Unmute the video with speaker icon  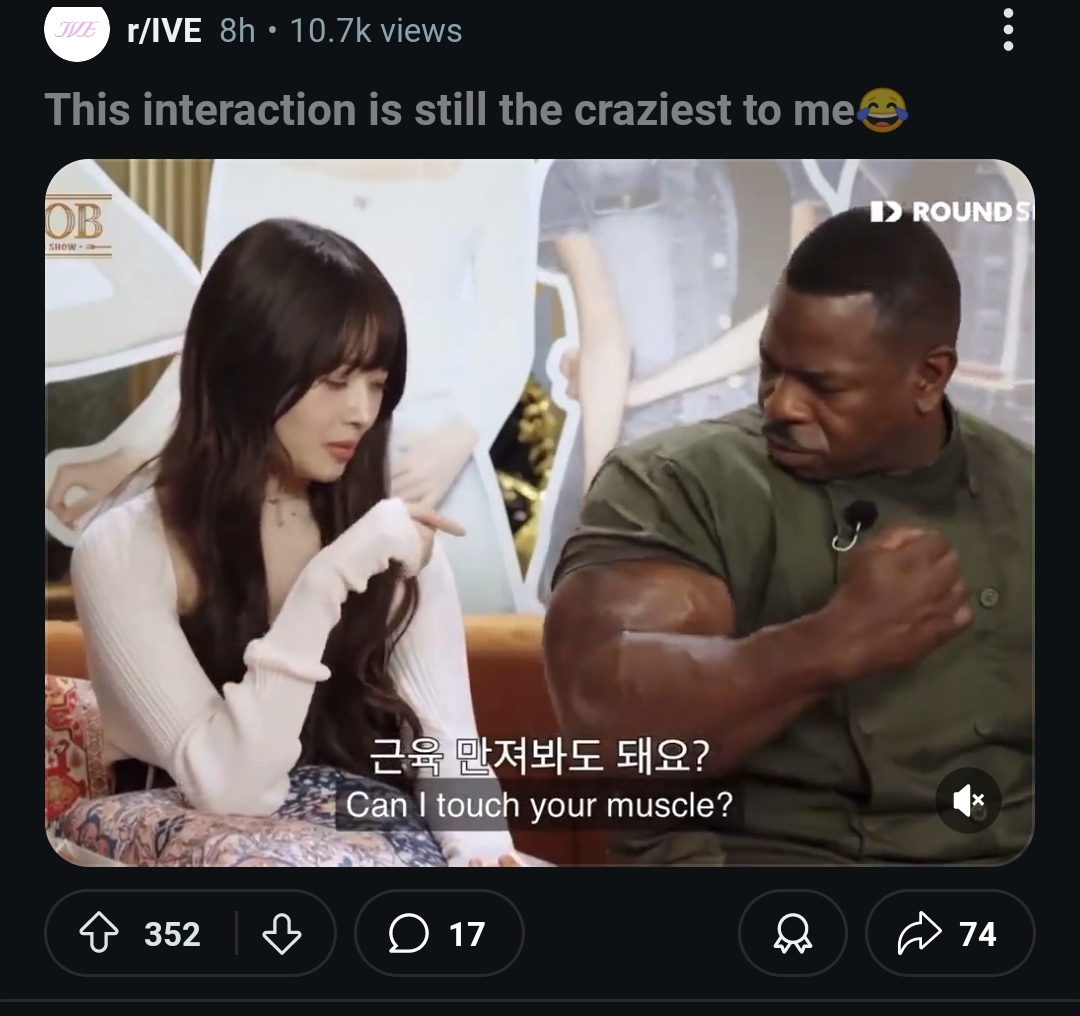coord(968,800)
